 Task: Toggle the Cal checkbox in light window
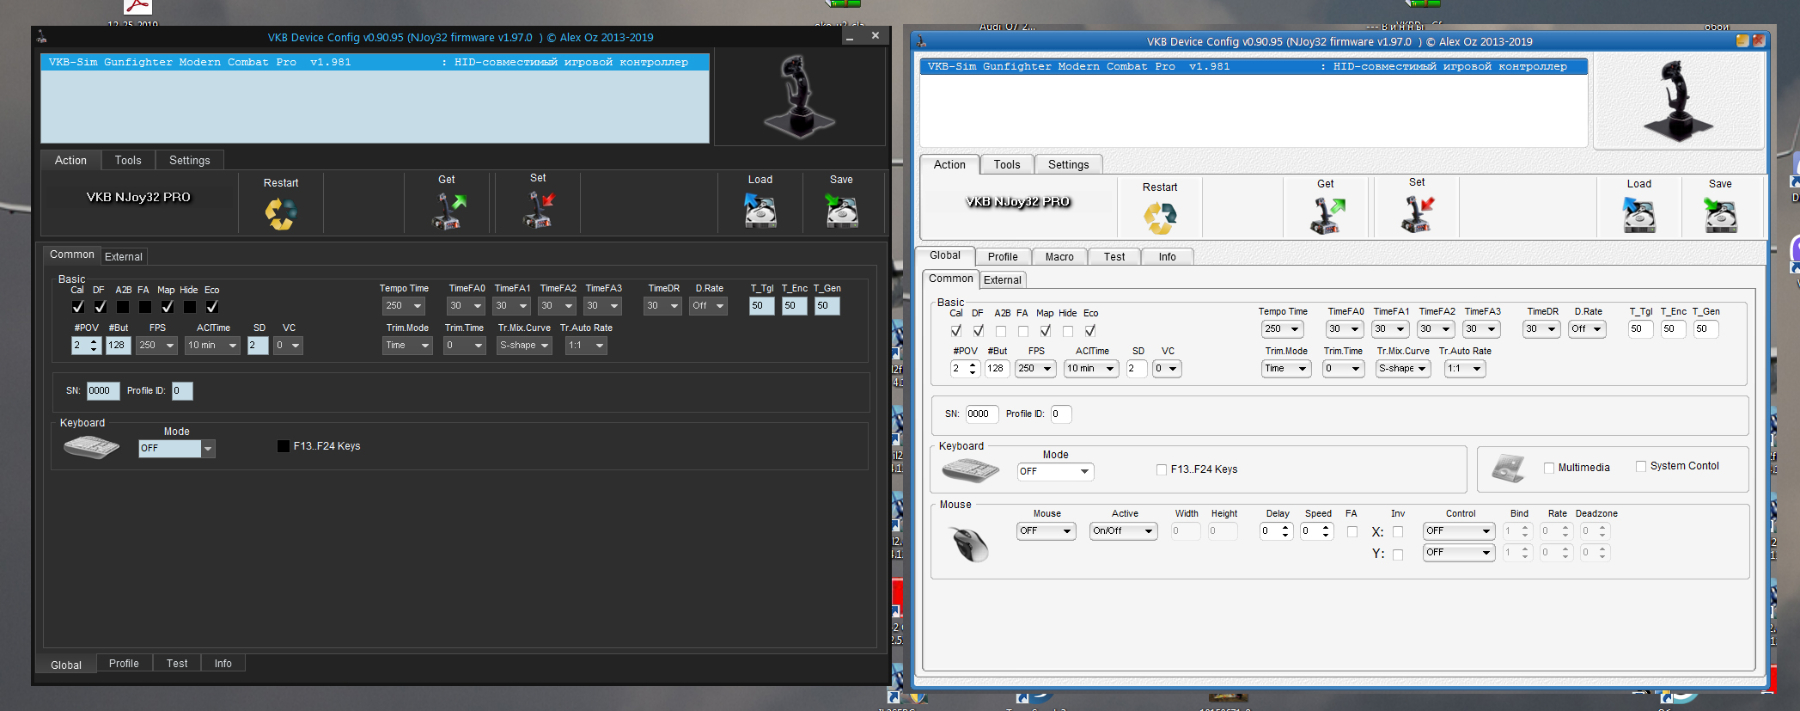956,331
